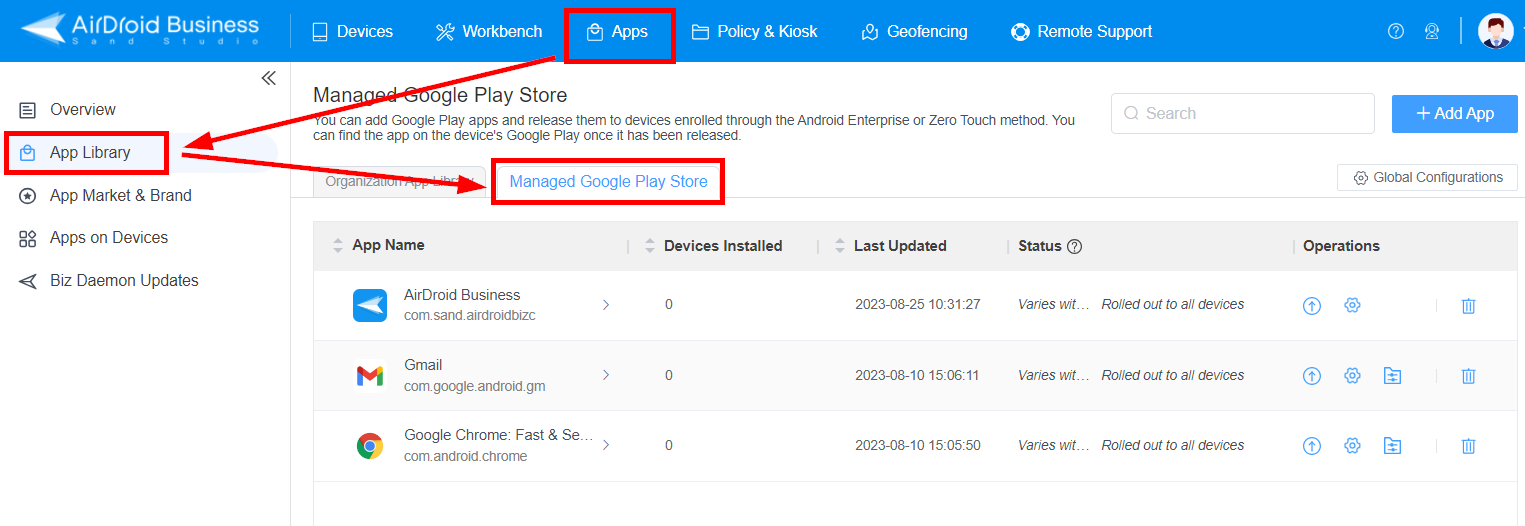Click the Add App button

[x=1454, y=113]
